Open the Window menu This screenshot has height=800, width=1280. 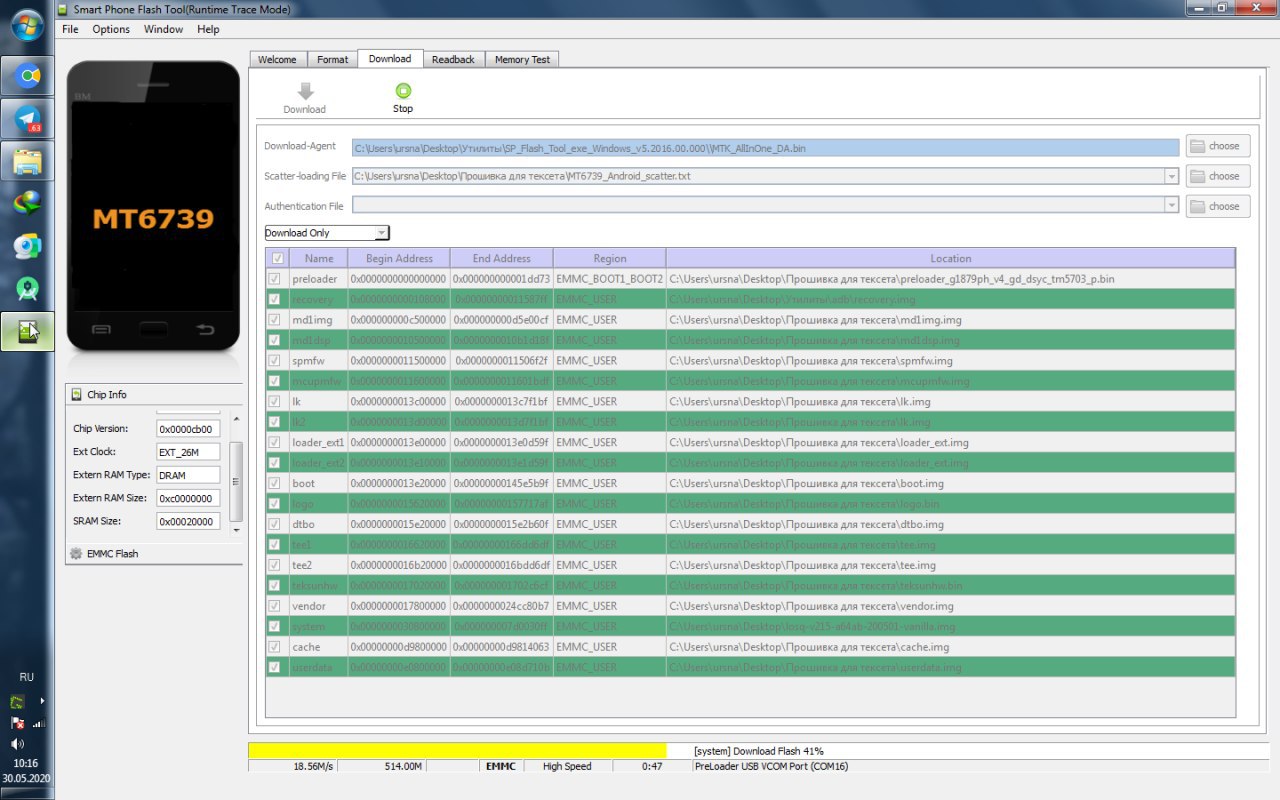163,29
